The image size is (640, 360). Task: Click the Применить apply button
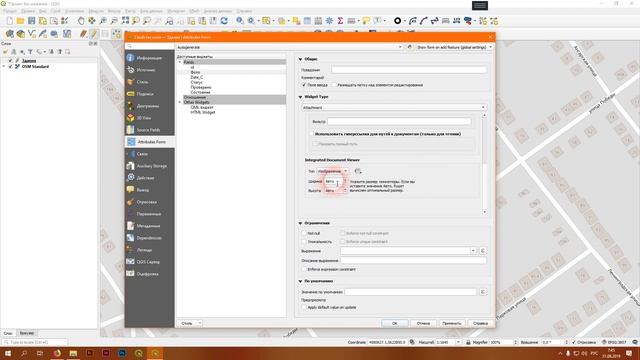[452, 323]
